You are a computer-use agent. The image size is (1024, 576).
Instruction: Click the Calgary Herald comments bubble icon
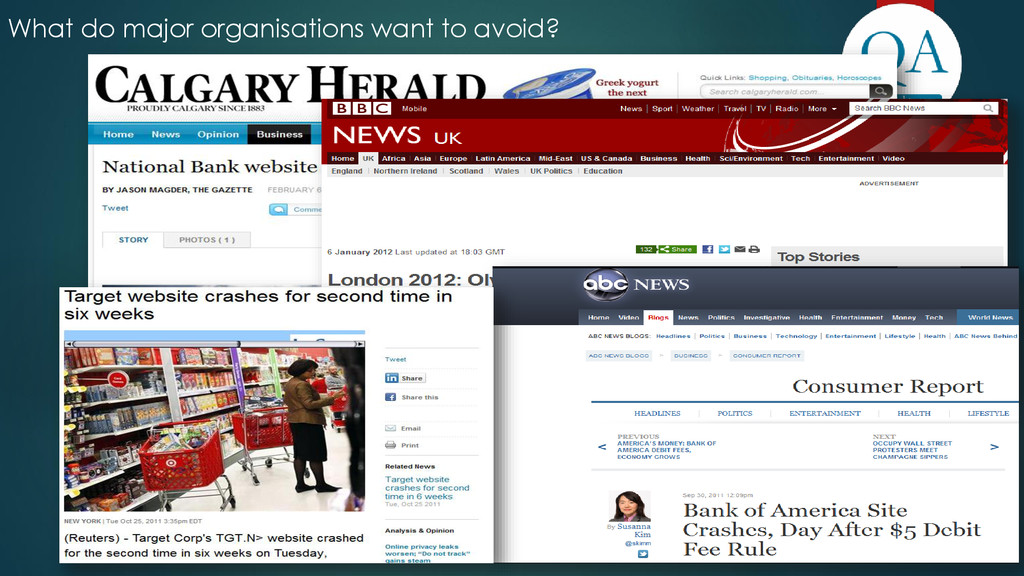pos(278,210)
